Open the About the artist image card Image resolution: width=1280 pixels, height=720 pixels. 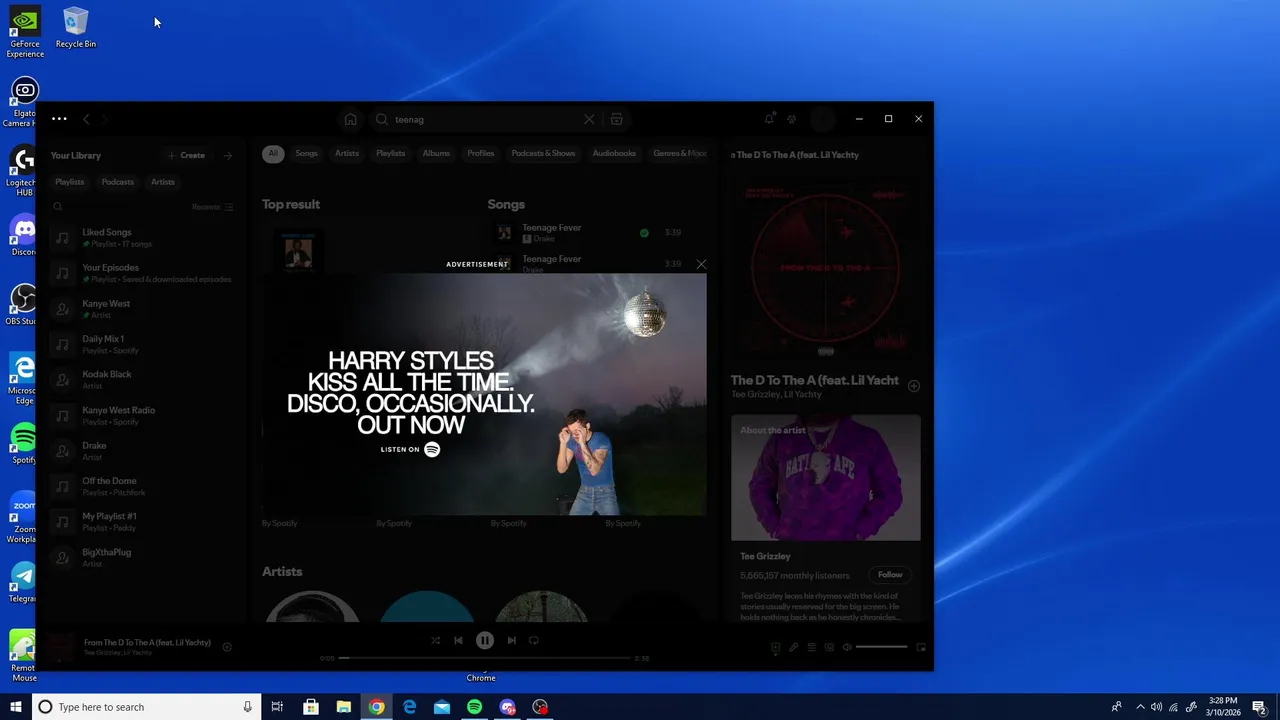point(825,478)
